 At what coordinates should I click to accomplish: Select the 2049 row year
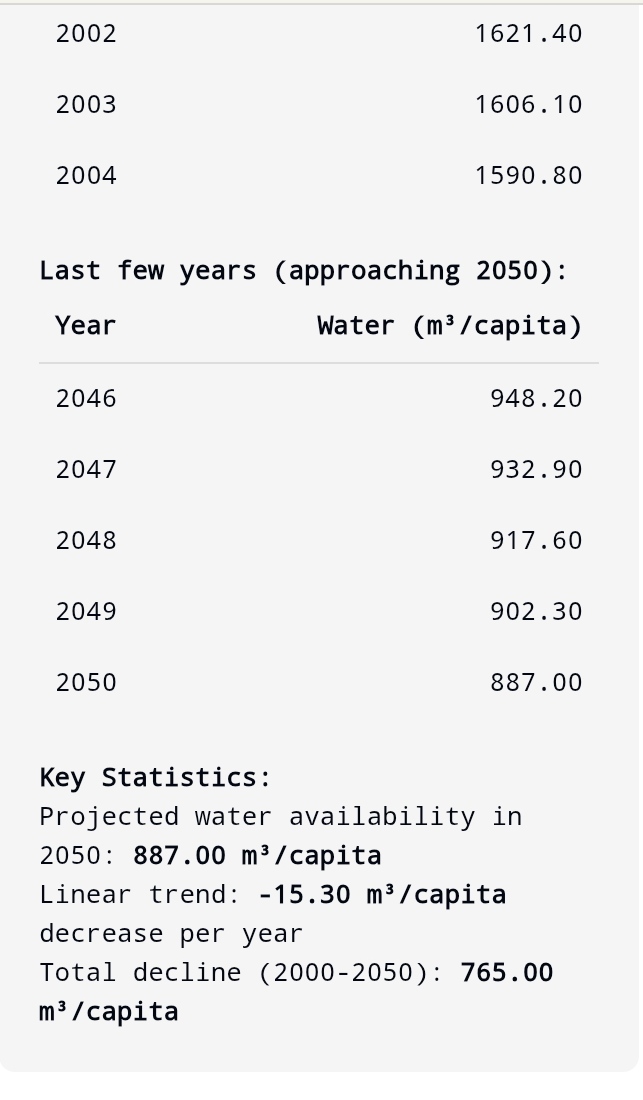click(86, 611)
